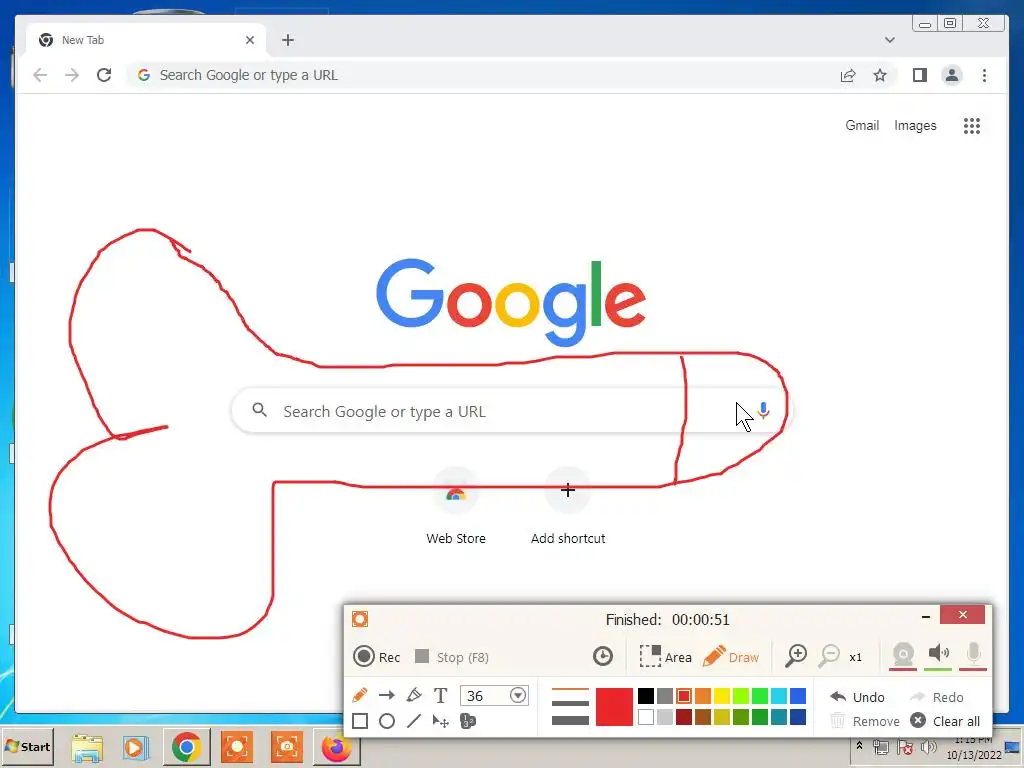Open the Web Store shortcut
1024x768 pixels.
point(456,506)
